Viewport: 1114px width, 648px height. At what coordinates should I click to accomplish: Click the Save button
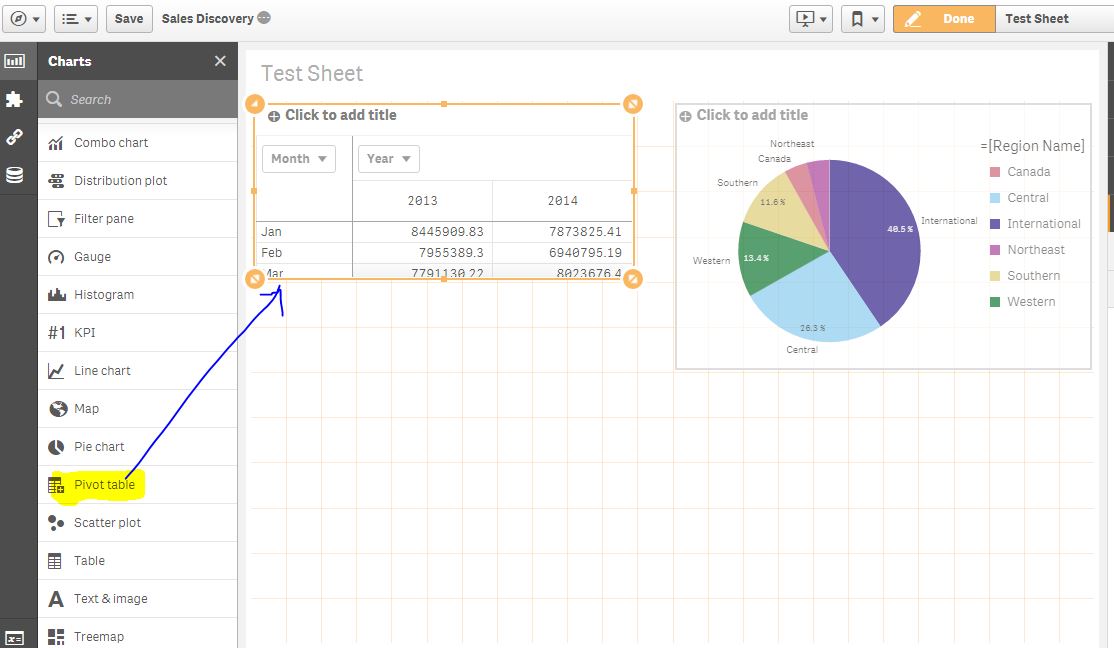click(128, 18)
